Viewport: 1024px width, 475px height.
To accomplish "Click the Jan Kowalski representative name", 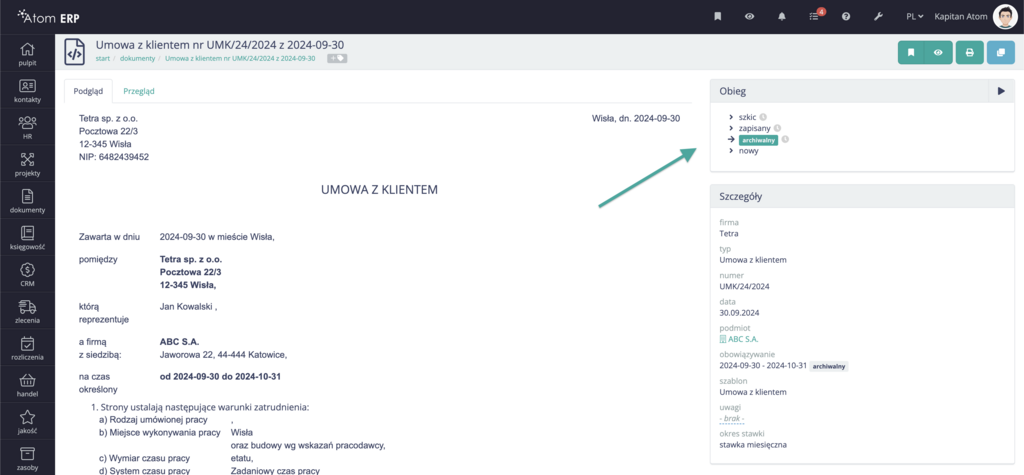I will pyautogui.click(x=186, y=306).
